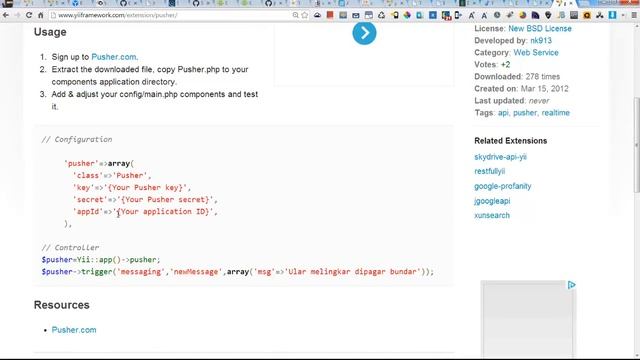
Task: Click the red square extension icon
Action: [330, 15]
